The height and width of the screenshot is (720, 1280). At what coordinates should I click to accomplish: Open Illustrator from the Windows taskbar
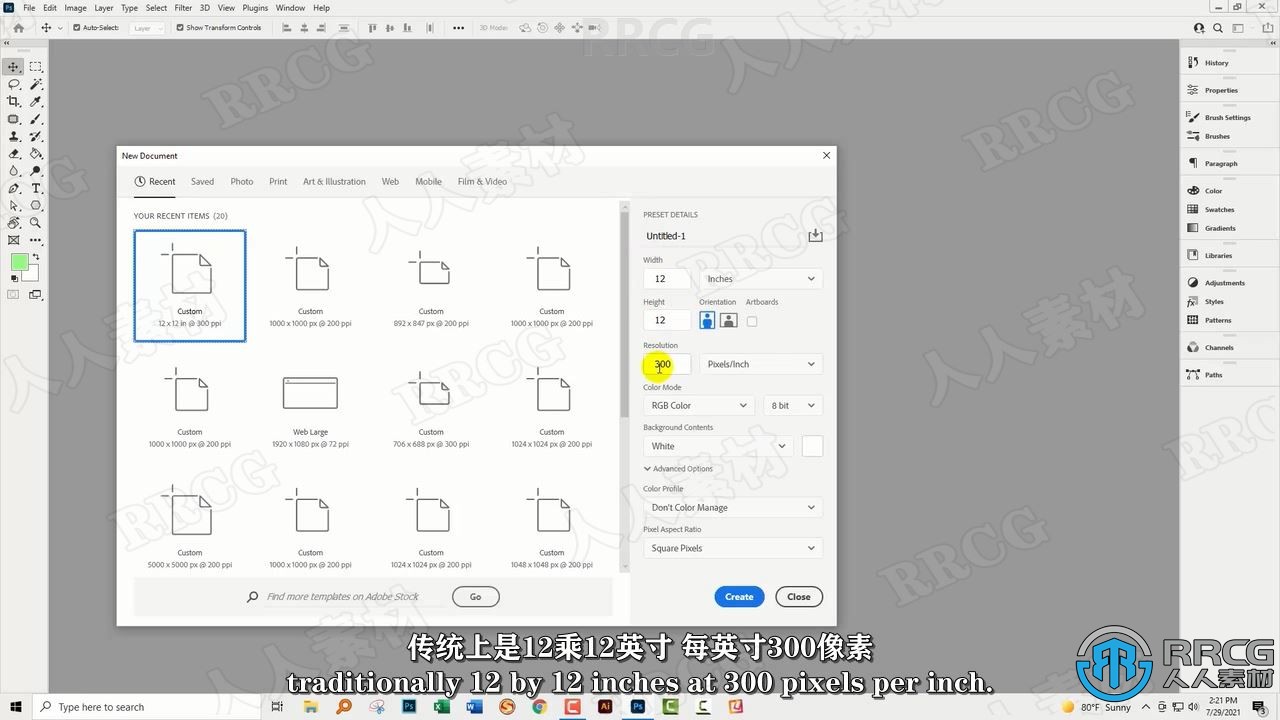(605, 707)
